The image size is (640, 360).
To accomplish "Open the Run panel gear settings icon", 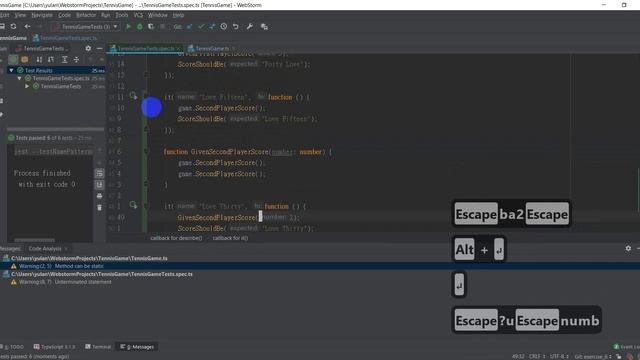I will tap(88, 48).
